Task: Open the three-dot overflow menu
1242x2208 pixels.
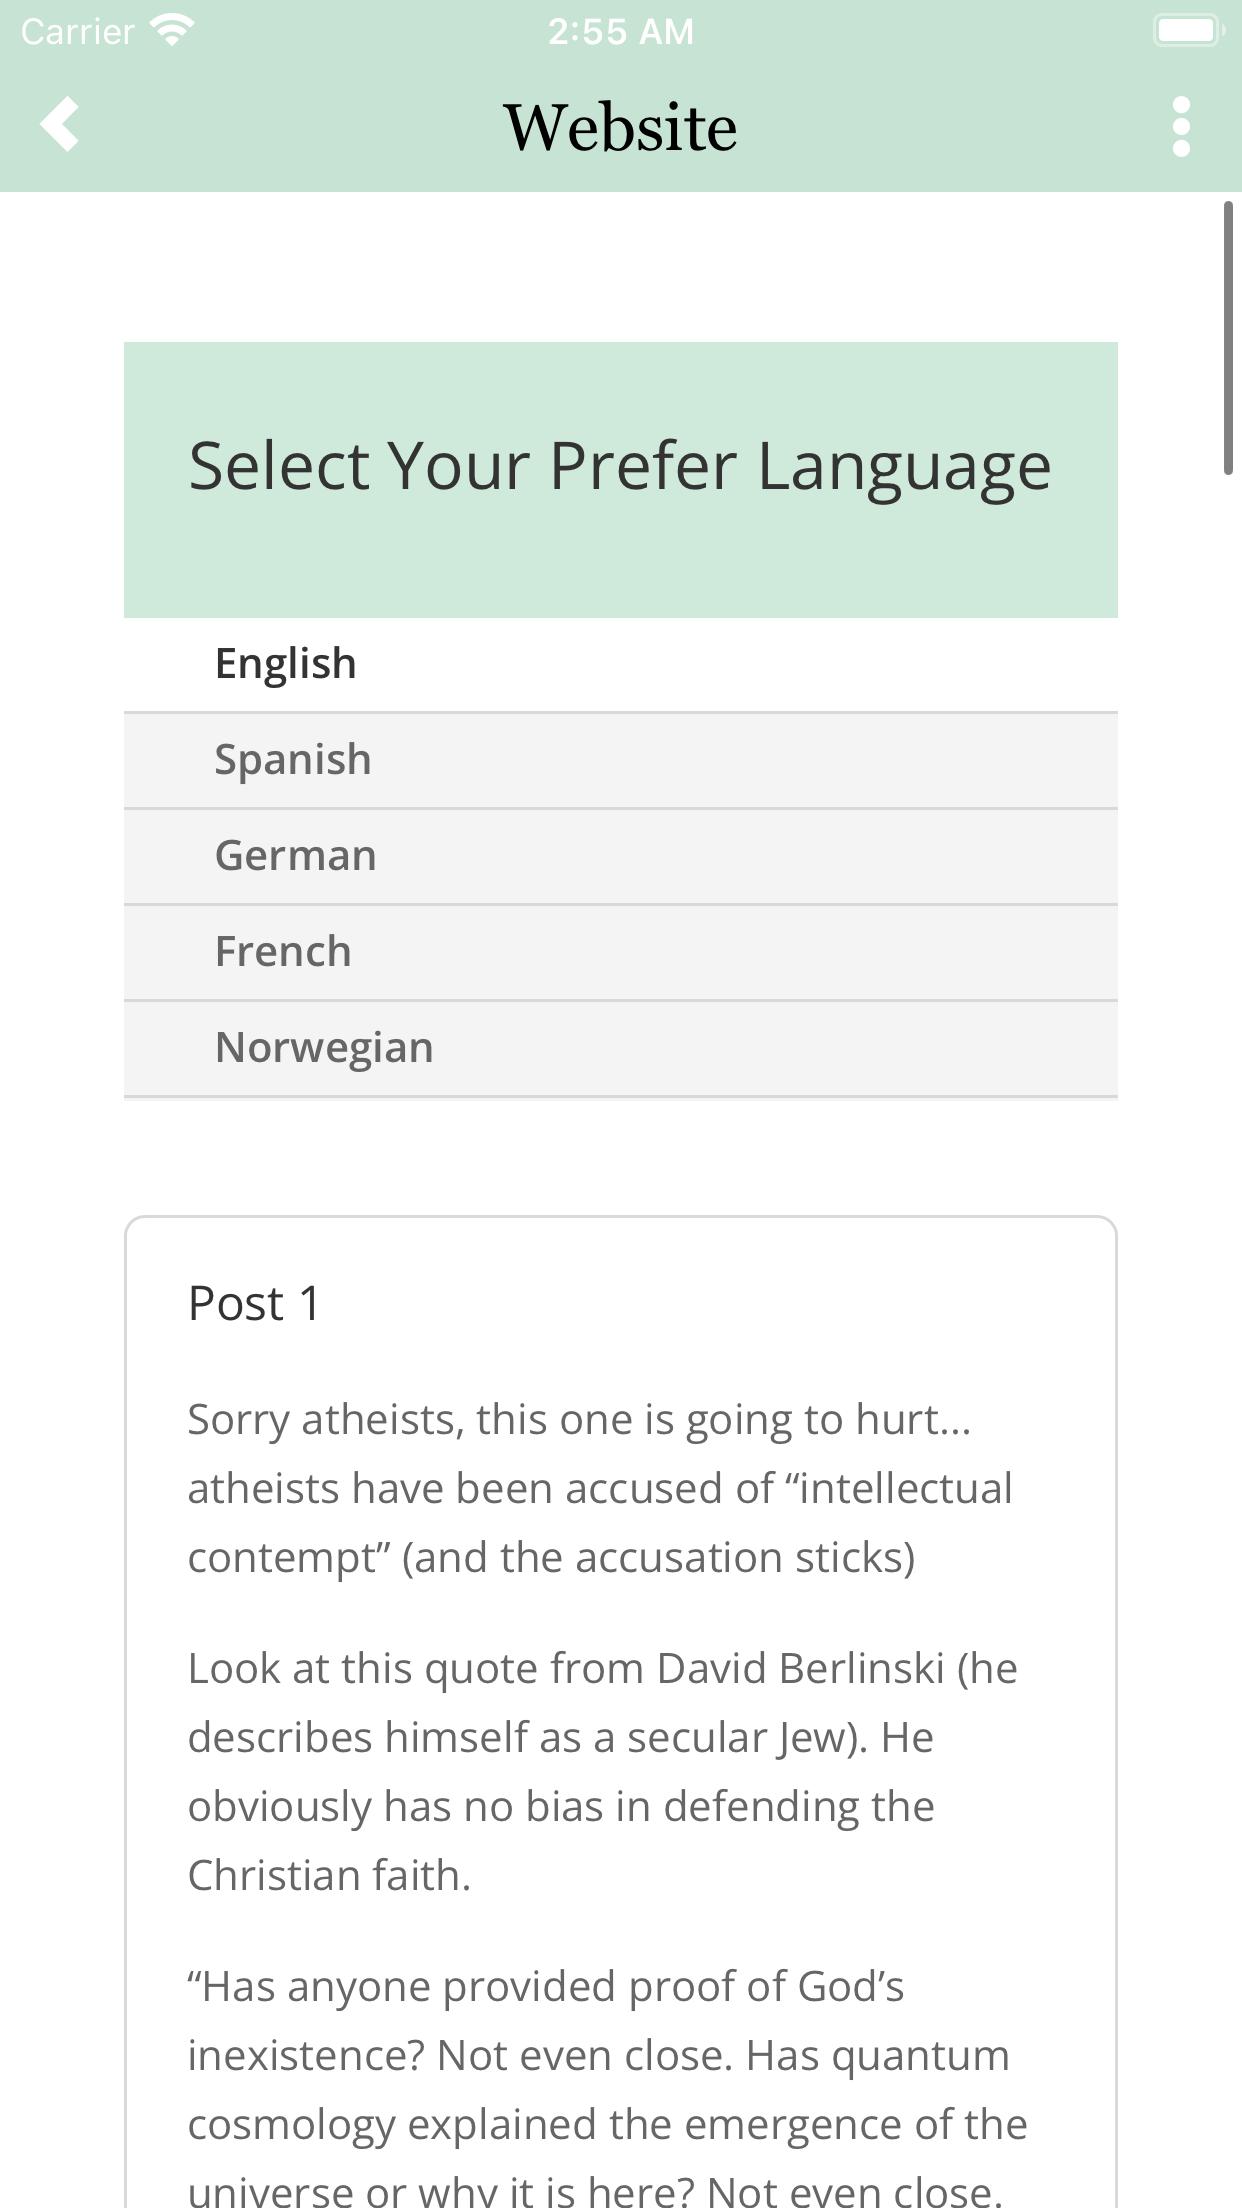Action: 1181,127
